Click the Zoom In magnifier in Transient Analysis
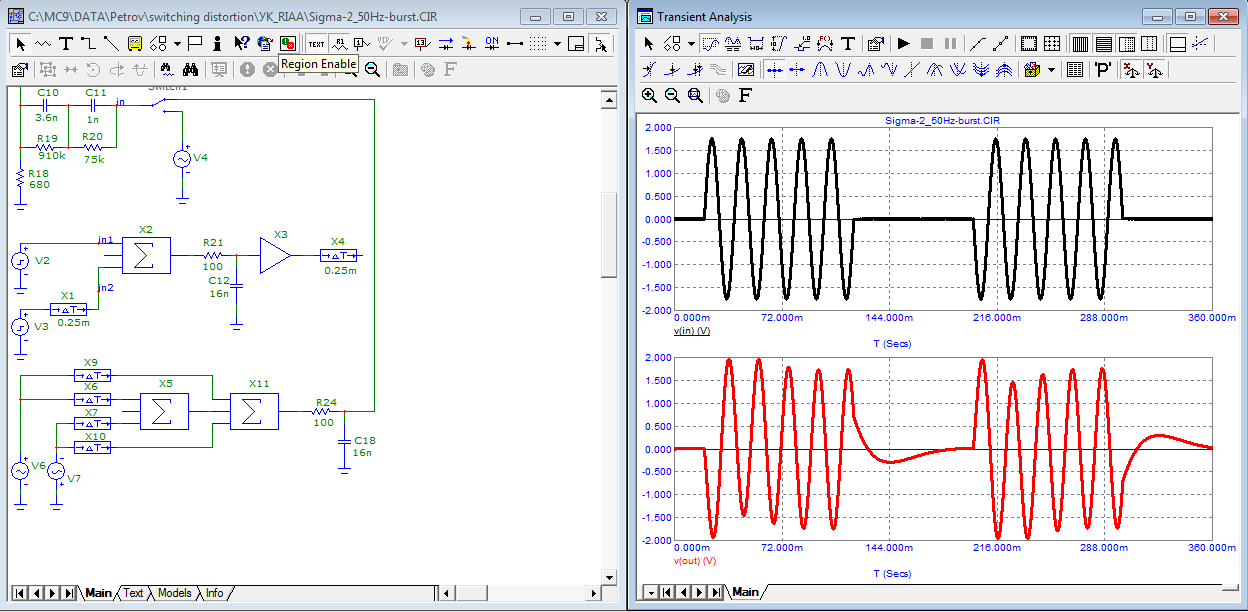This screenshot has width=1248, height=612. click(650, 95)
